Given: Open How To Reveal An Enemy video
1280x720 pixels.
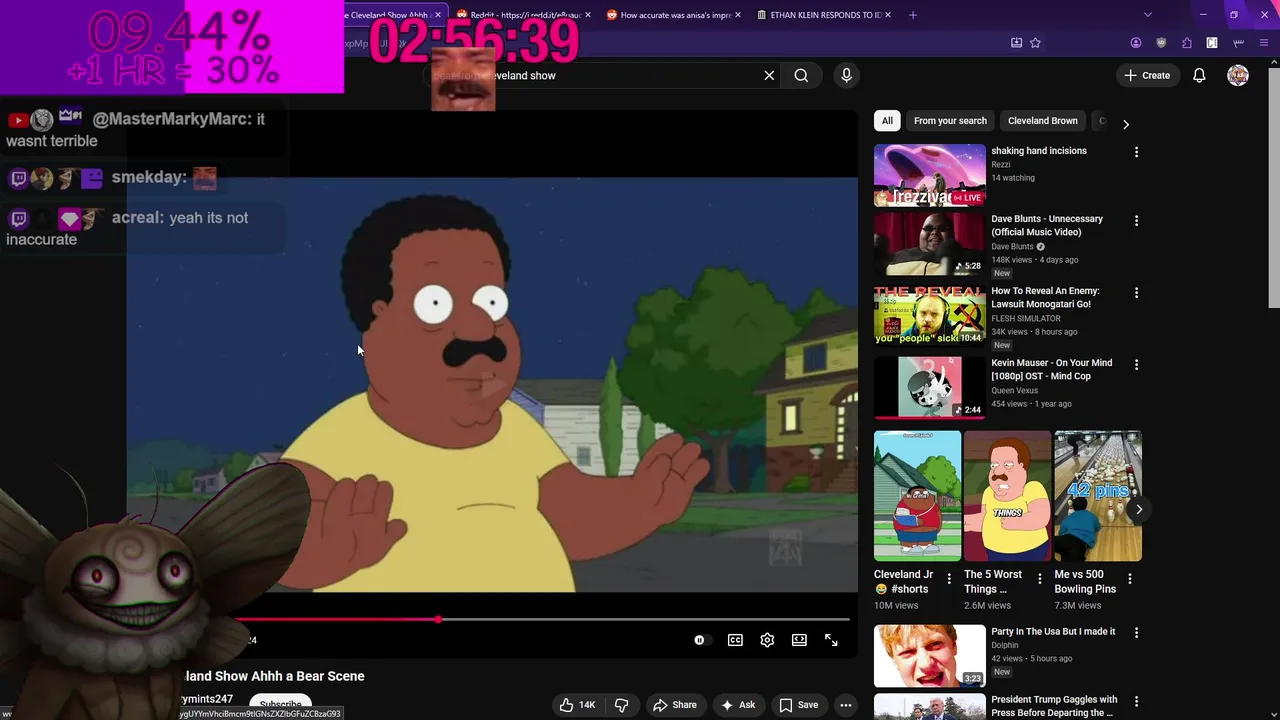Looking at the screenshot, I should tap(930, 316).
